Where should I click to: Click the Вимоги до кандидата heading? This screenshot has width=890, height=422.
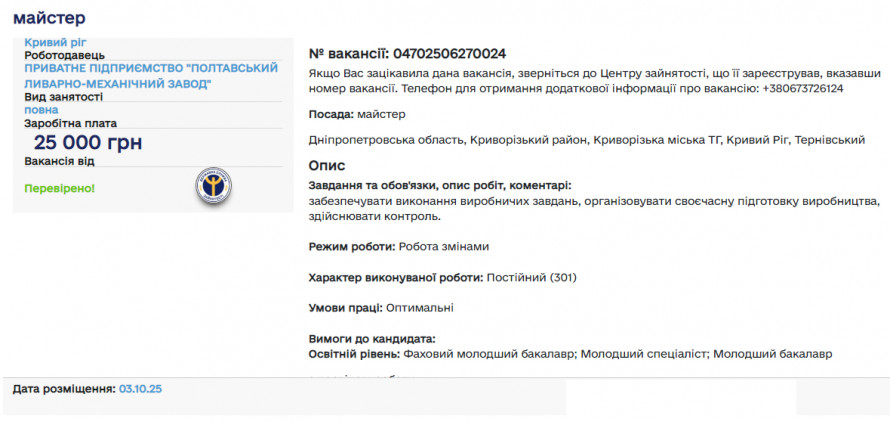coord(372,339)
